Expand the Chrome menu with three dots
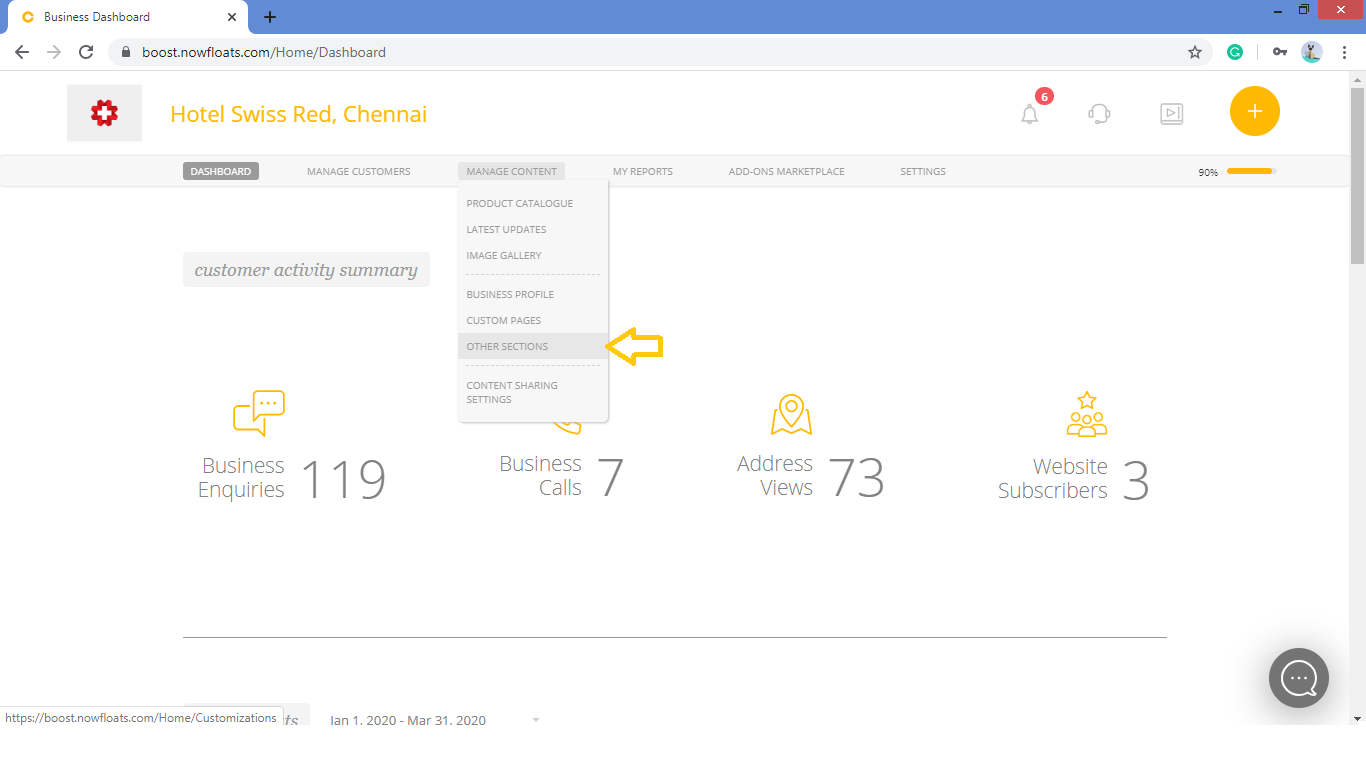The height and width of the screenshot is (768, 1366). point(1344,52)
